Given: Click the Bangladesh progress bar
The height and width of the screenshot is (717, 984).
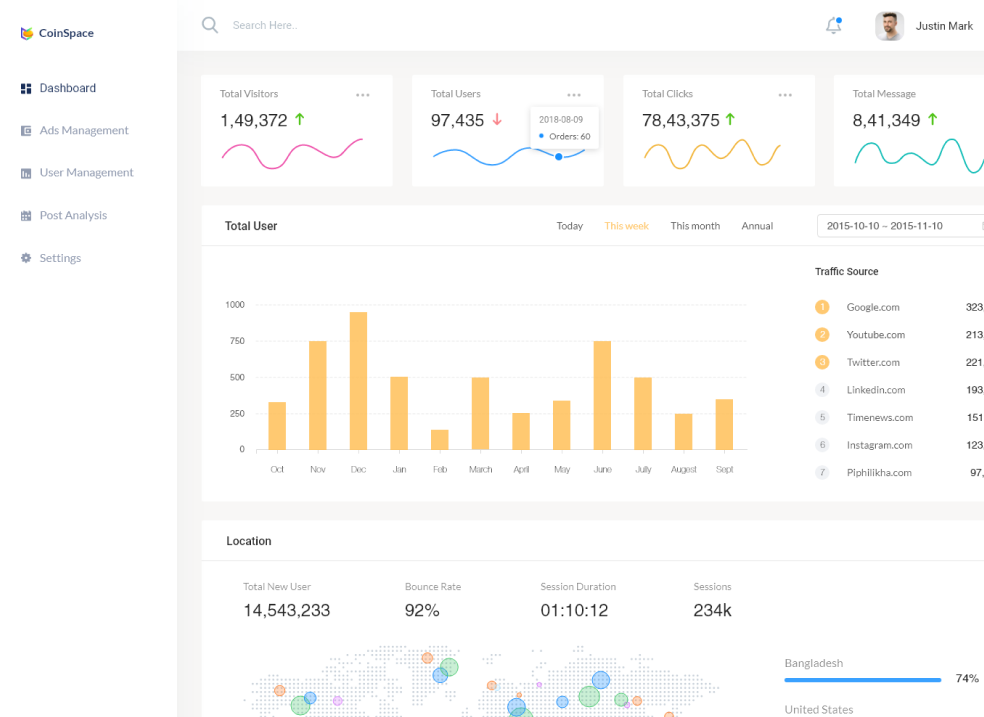Looking at the screenshot, I should (x=863, y=679).
